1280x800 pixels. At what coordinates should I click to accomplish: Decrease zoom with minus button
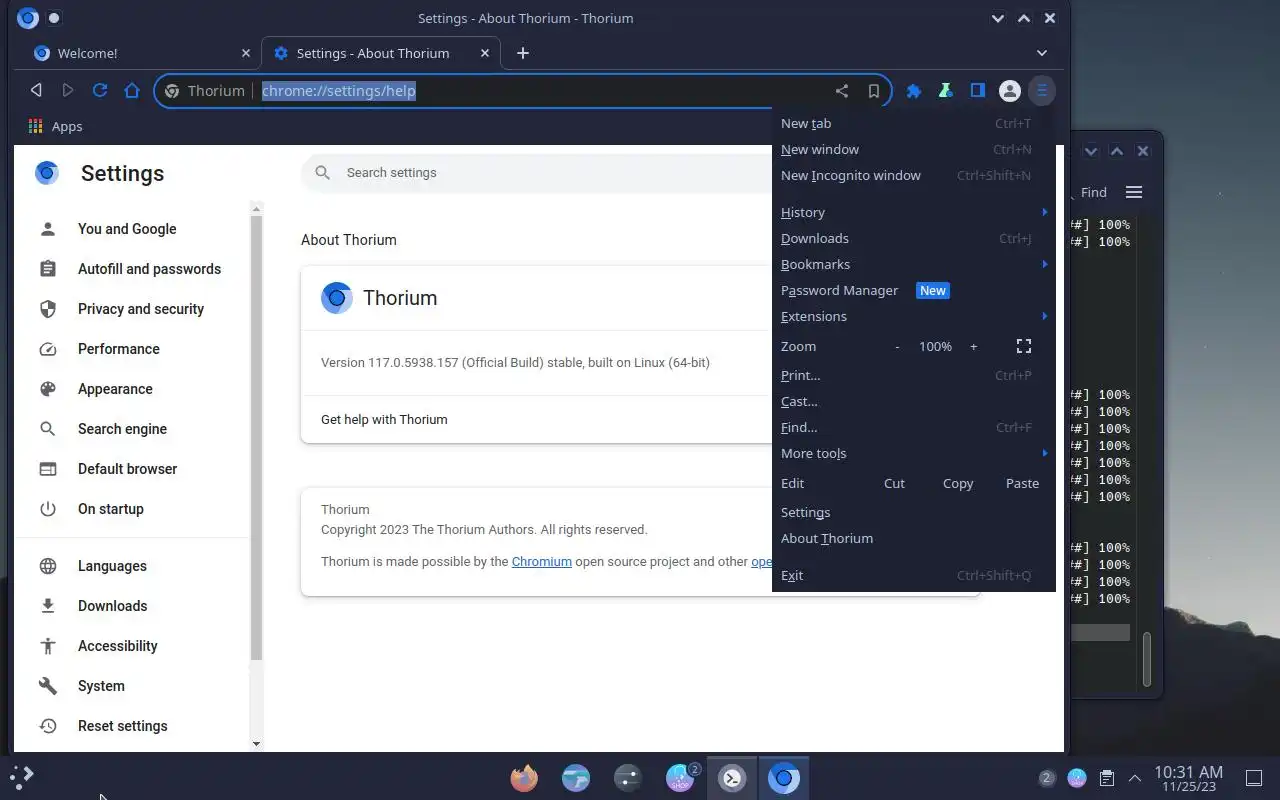tap(897, 346)
